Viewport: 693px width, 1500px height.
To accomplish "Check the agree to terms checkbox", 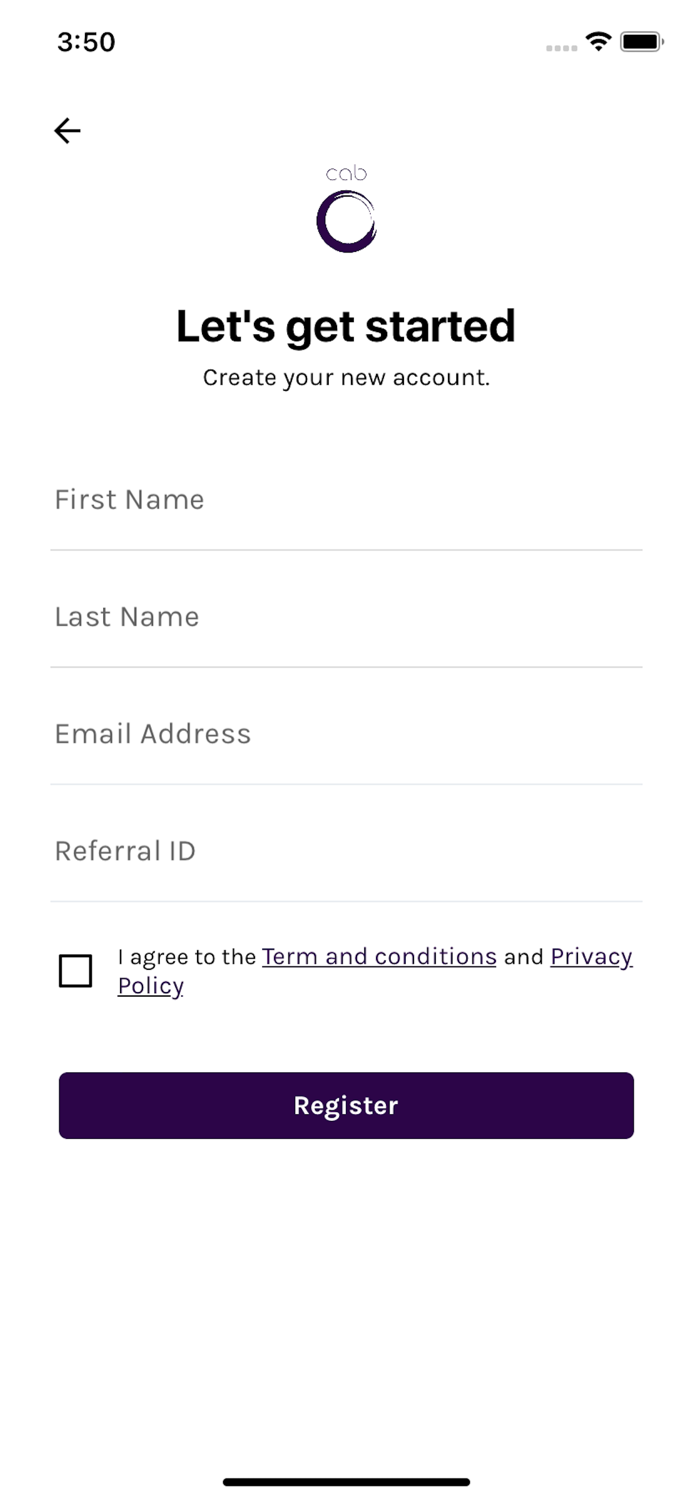I will tap(76, 971).
